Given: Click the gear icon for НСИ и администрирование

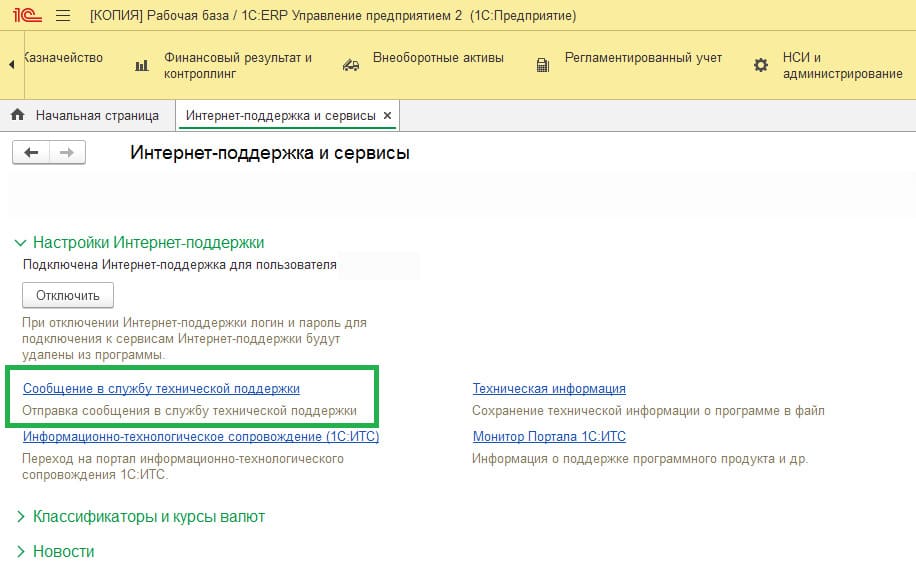Looking at the screenshot, I should pyautogui.click(x=761, y=65).
